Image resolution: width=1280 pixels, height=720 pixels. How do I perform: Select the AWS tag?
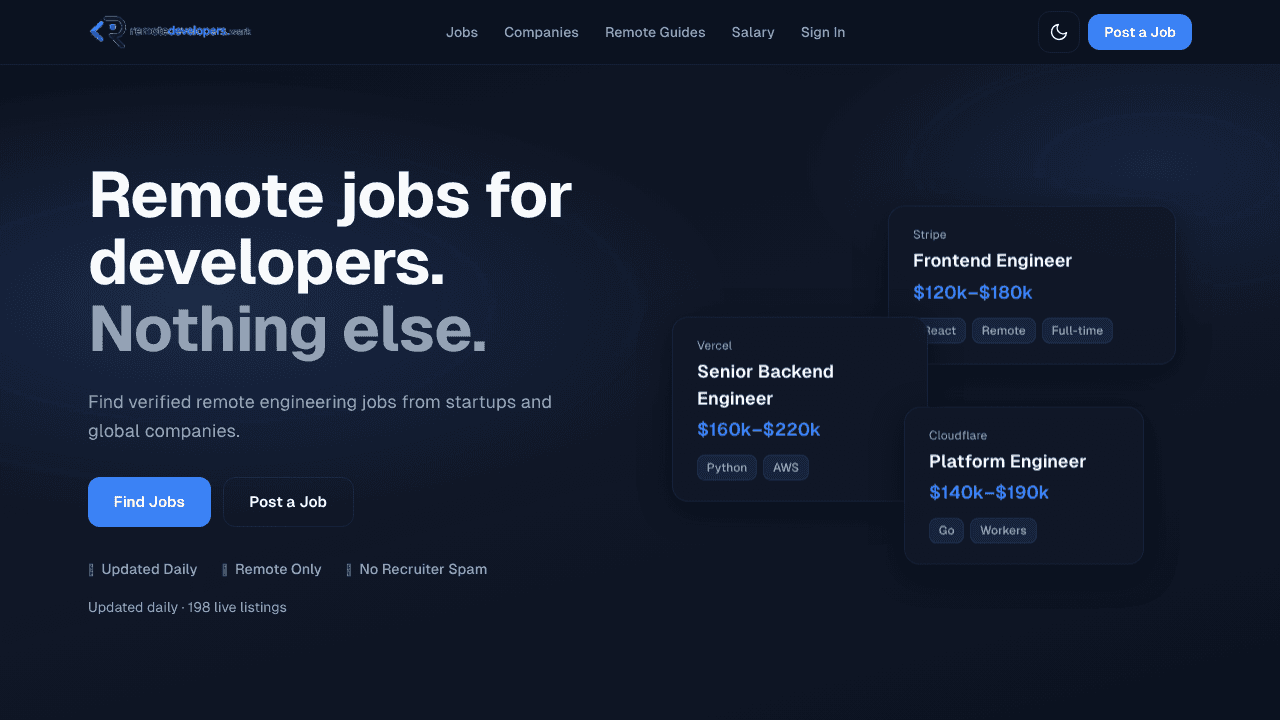786,467
